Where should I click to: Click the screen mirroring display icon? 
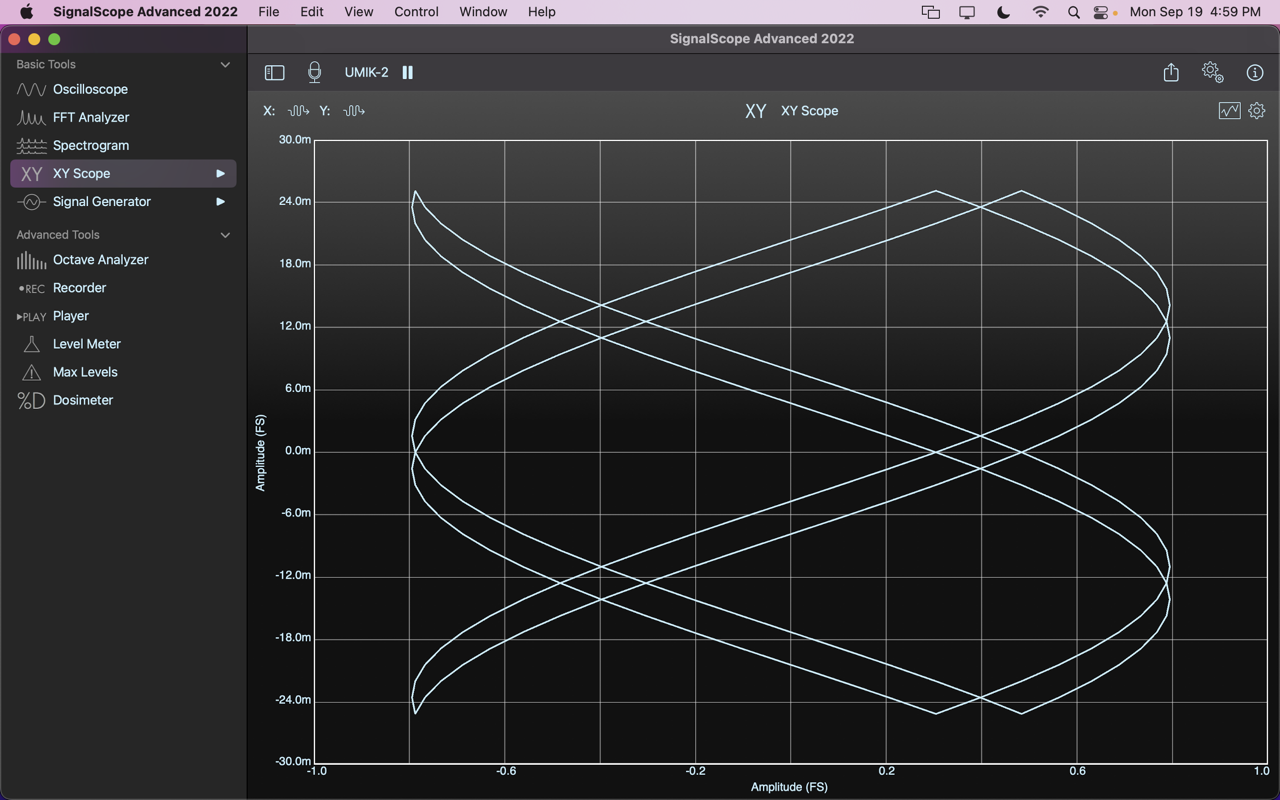click(x=967, y=12)
